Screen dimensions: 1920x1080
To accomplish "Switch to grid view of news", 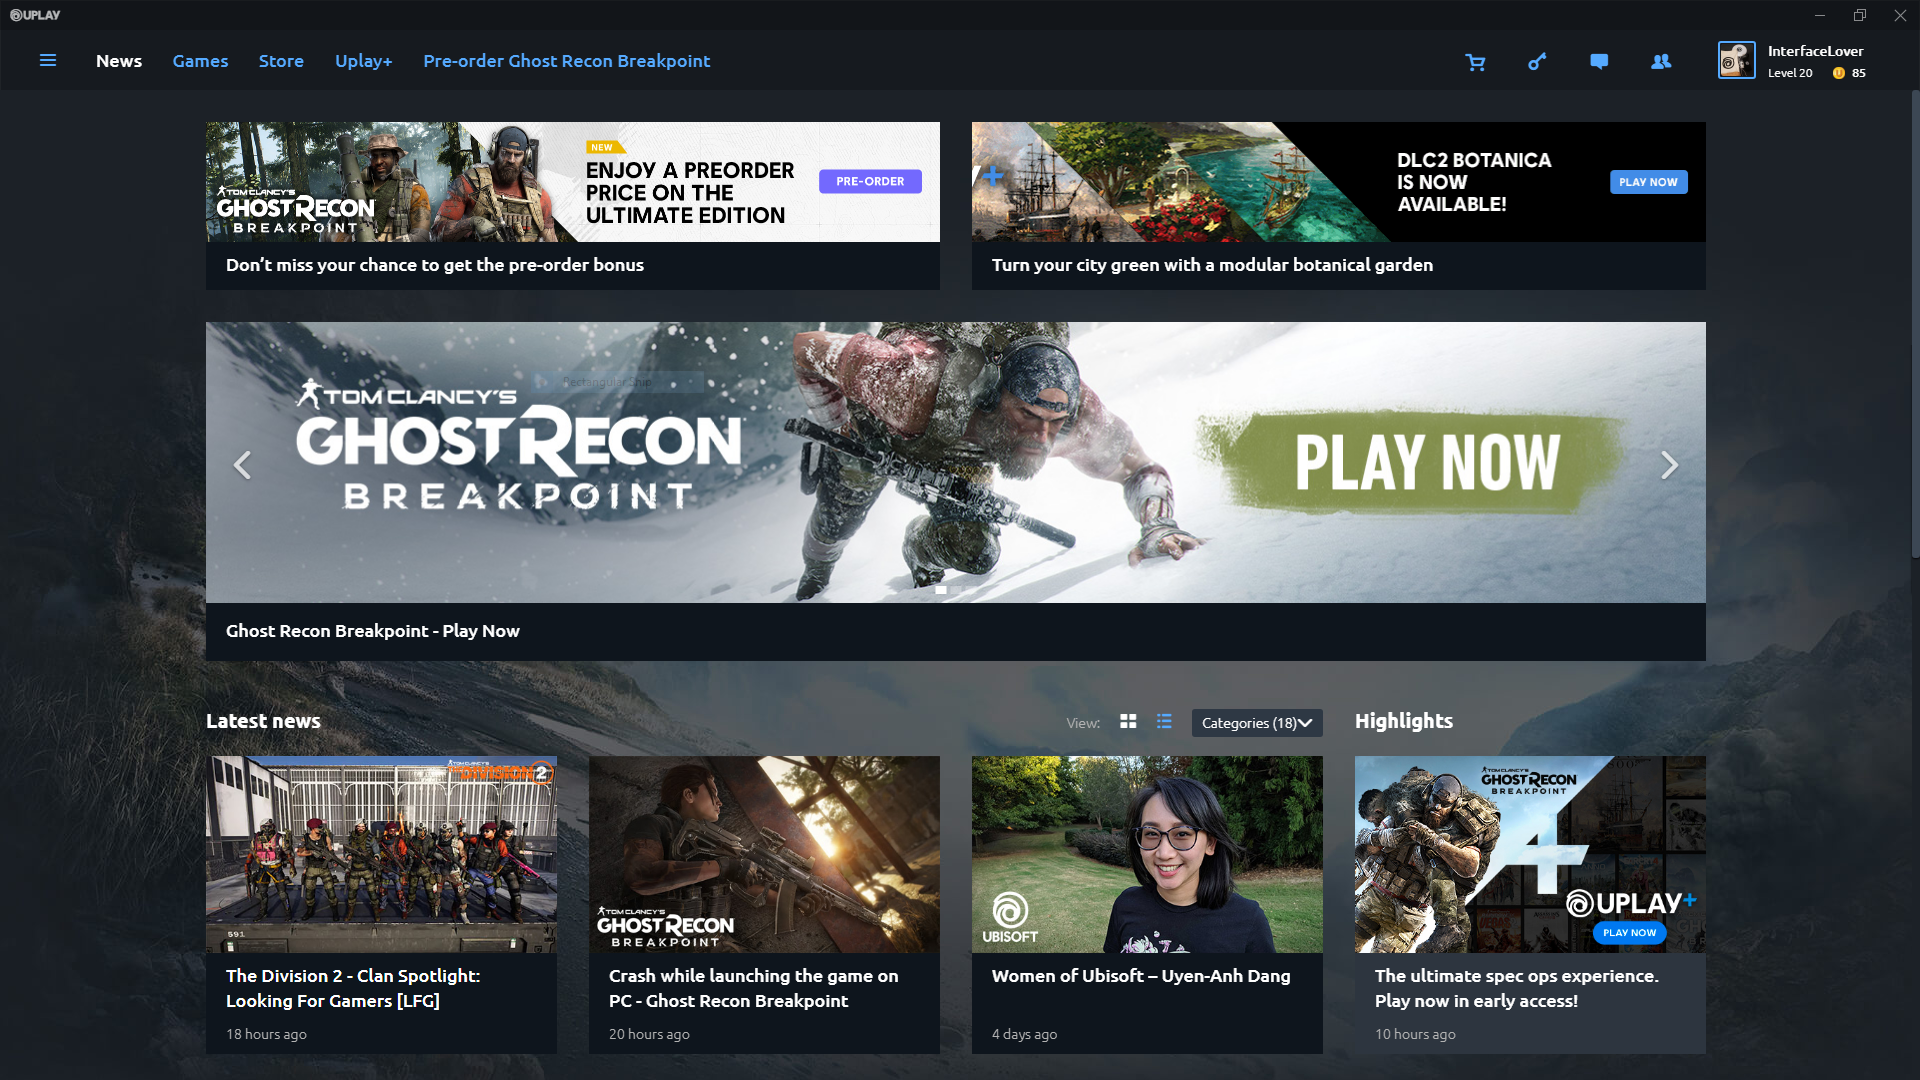I will coord(1128,721).
